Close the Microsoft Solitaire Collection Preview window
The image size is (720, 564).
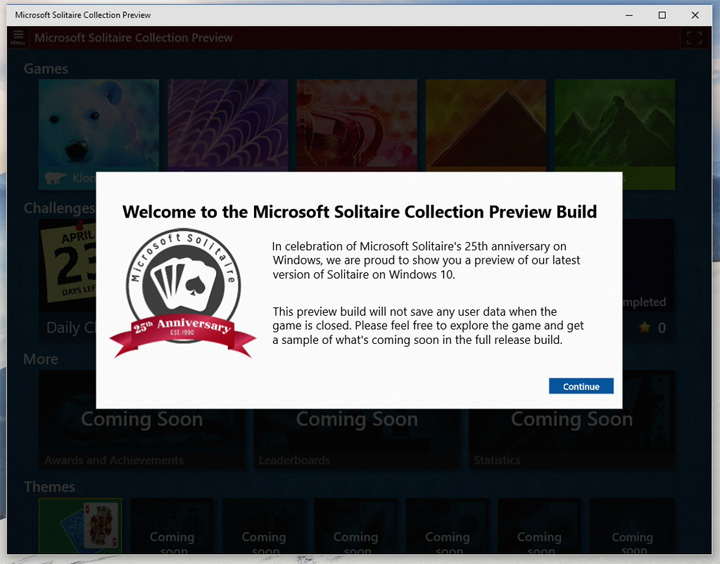[x=695, y=15]
